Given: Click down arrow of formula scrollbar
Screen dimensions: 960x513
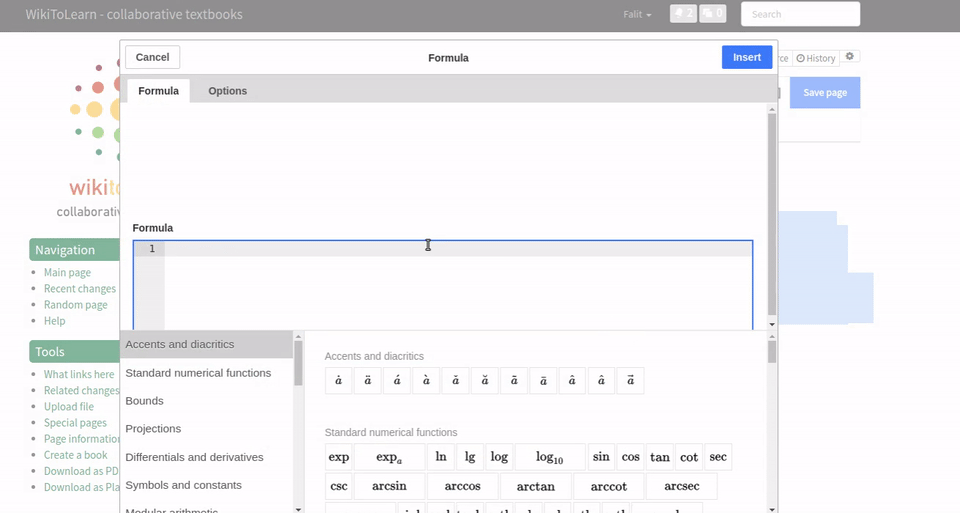Looking at the screenshot, I should coord(771,324).
